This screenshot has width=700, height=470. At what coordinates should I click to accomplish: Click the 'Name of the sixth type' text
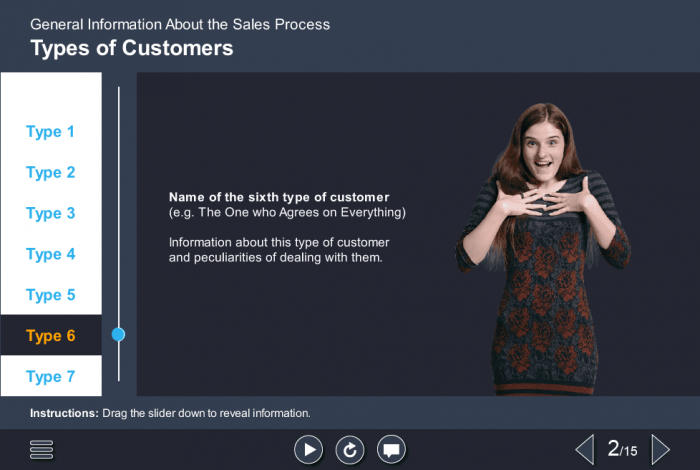[x=279, y=197]
